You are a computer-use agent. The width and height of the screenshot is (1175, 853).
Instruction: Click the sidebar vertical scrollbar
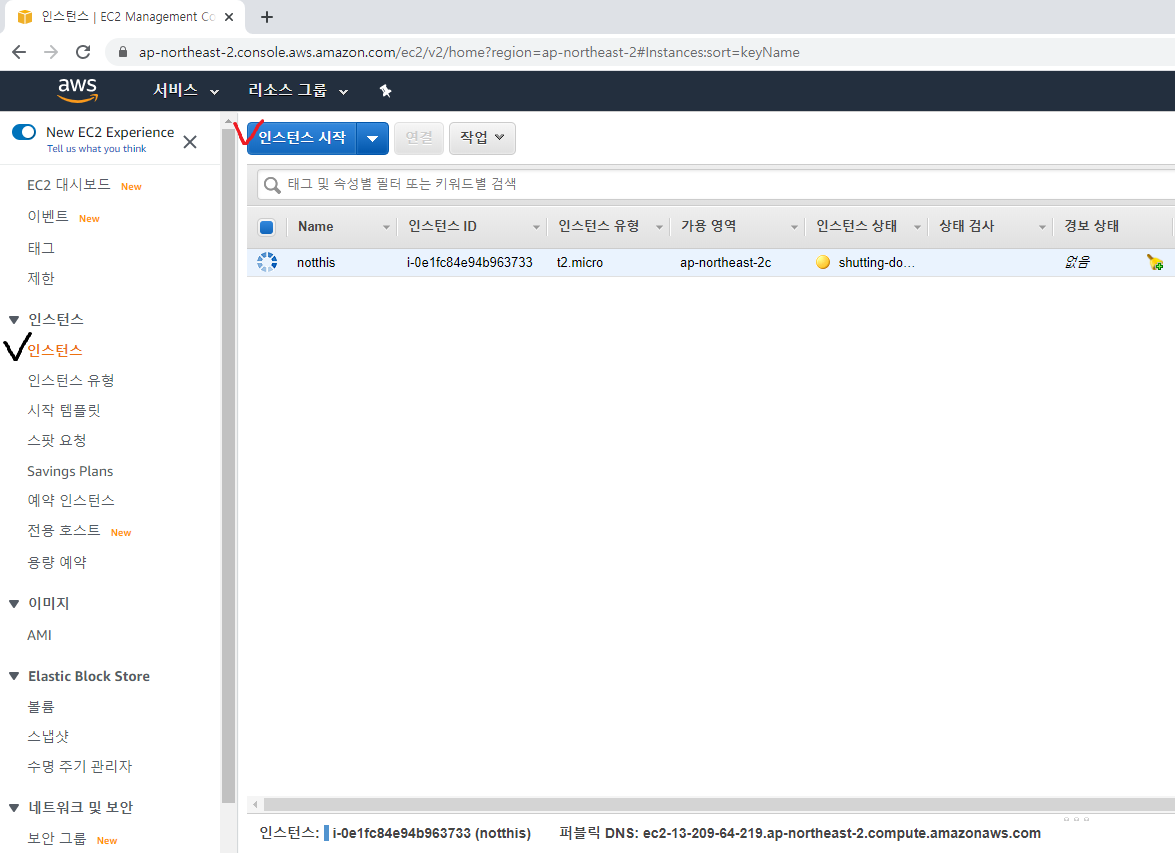(x=229, y=465)
